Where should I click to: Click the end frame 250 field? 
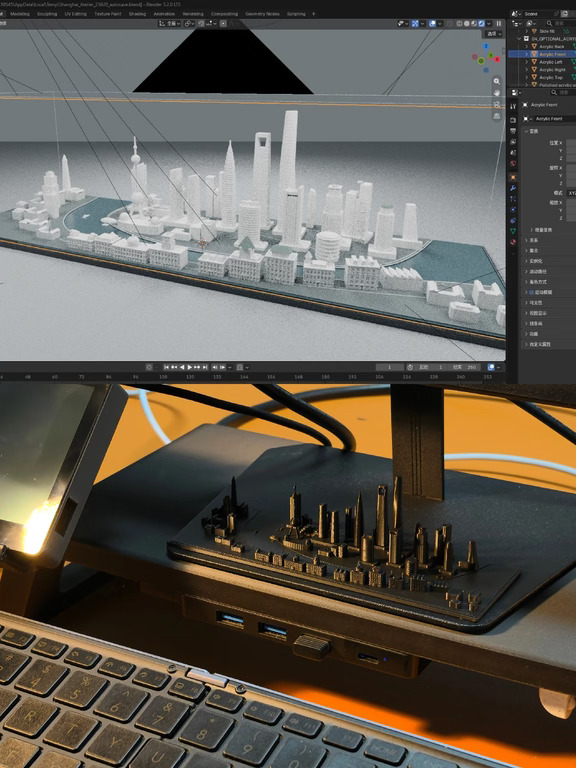coord(465,367)
